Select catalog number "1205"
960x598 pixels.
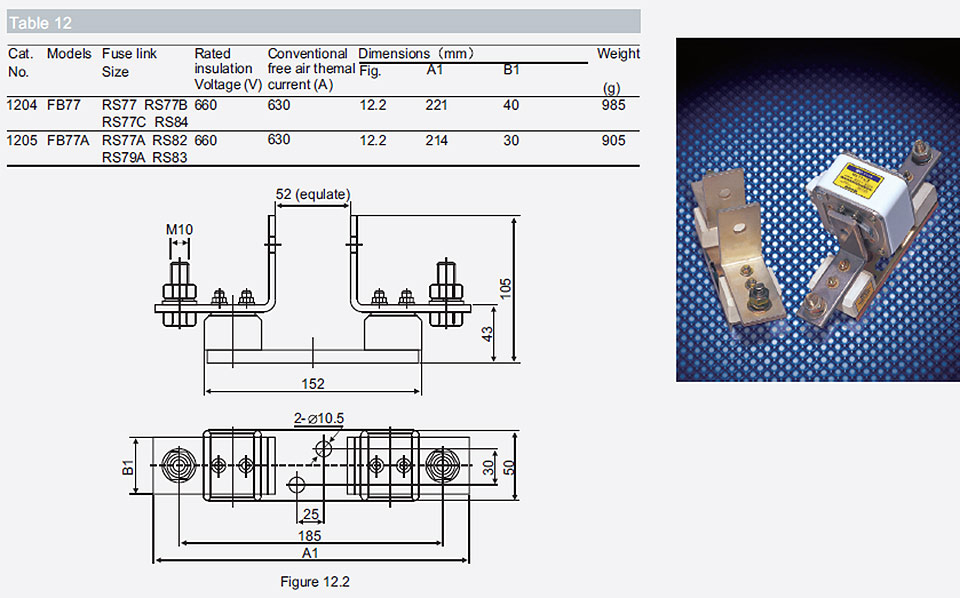[22, 141]
